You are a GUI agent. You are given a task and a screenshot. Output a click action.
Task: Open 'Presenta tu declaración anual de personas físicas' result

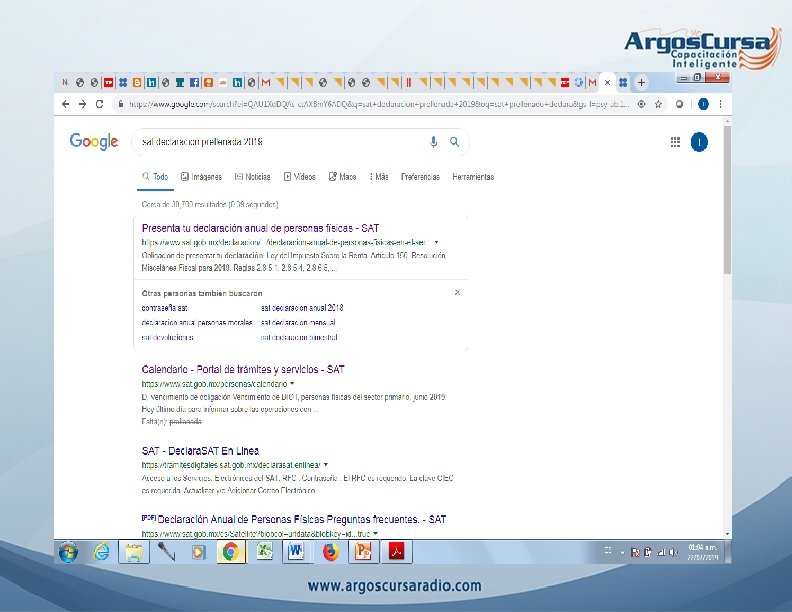point(261,228)
